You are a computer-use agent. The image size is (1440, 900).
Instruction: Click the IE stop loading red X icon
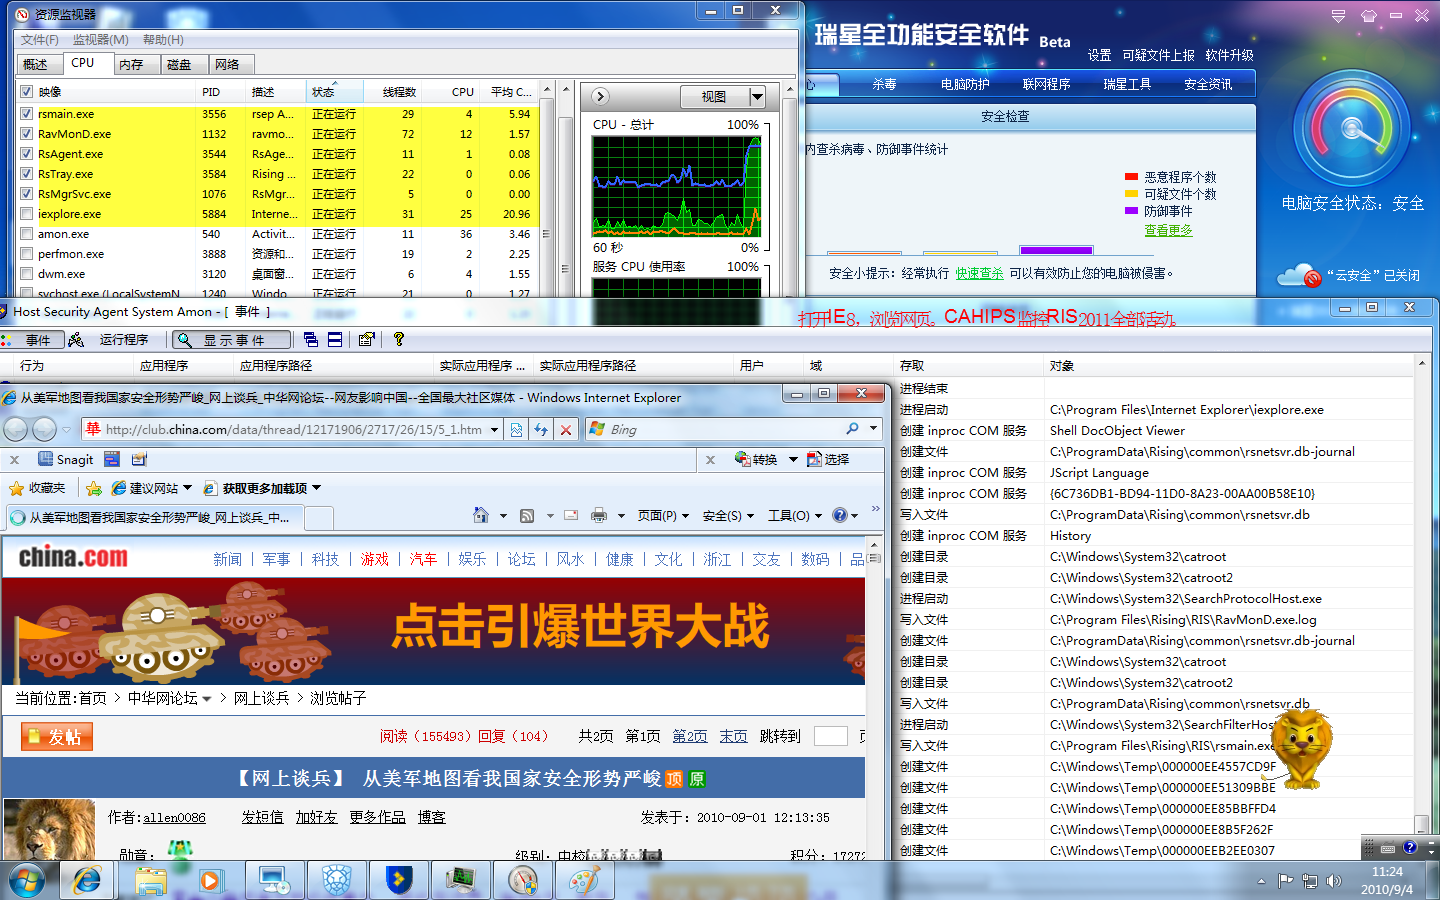pos(566,430)
